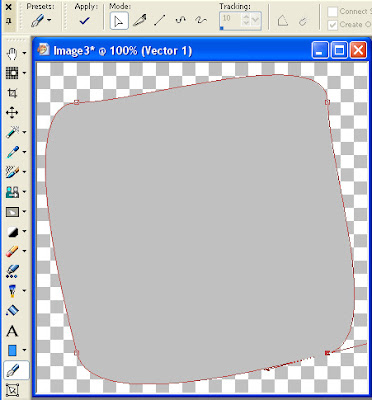Switch to Knife mode
Screen dimensions: 372x400
pos(140,21)
